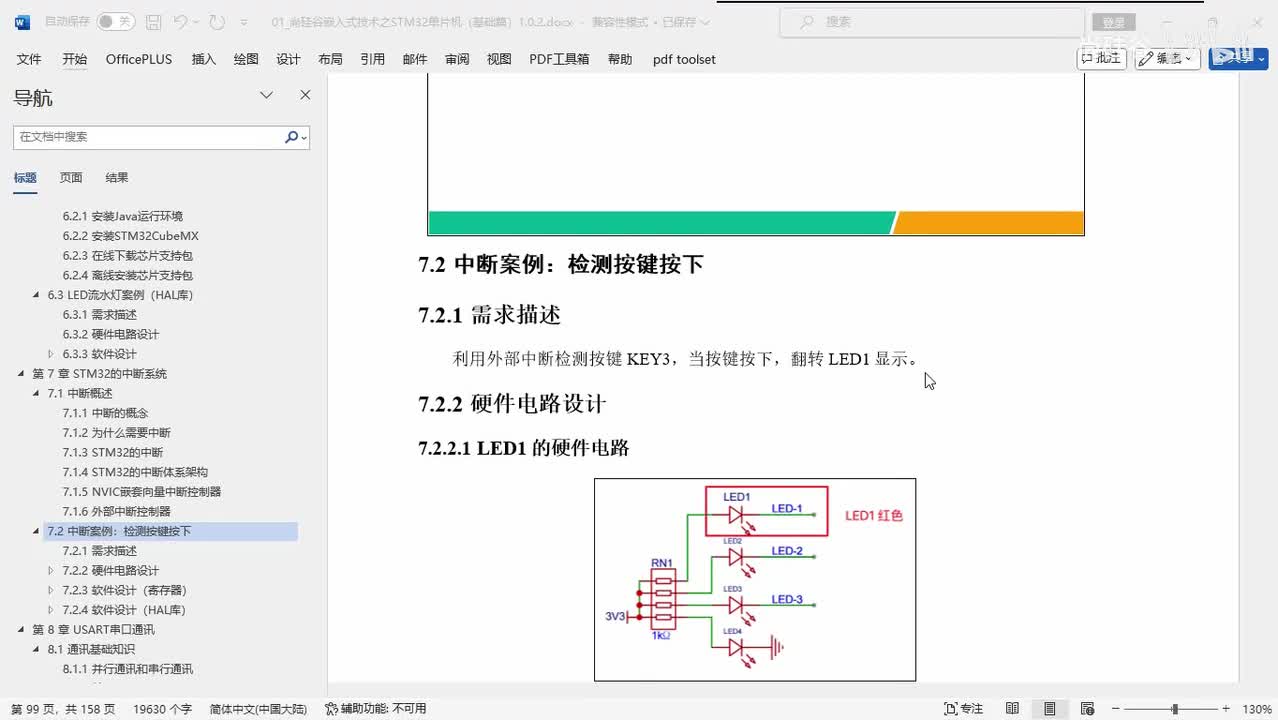Click the Redo/Repeat arrow icon

pos(217,21)
